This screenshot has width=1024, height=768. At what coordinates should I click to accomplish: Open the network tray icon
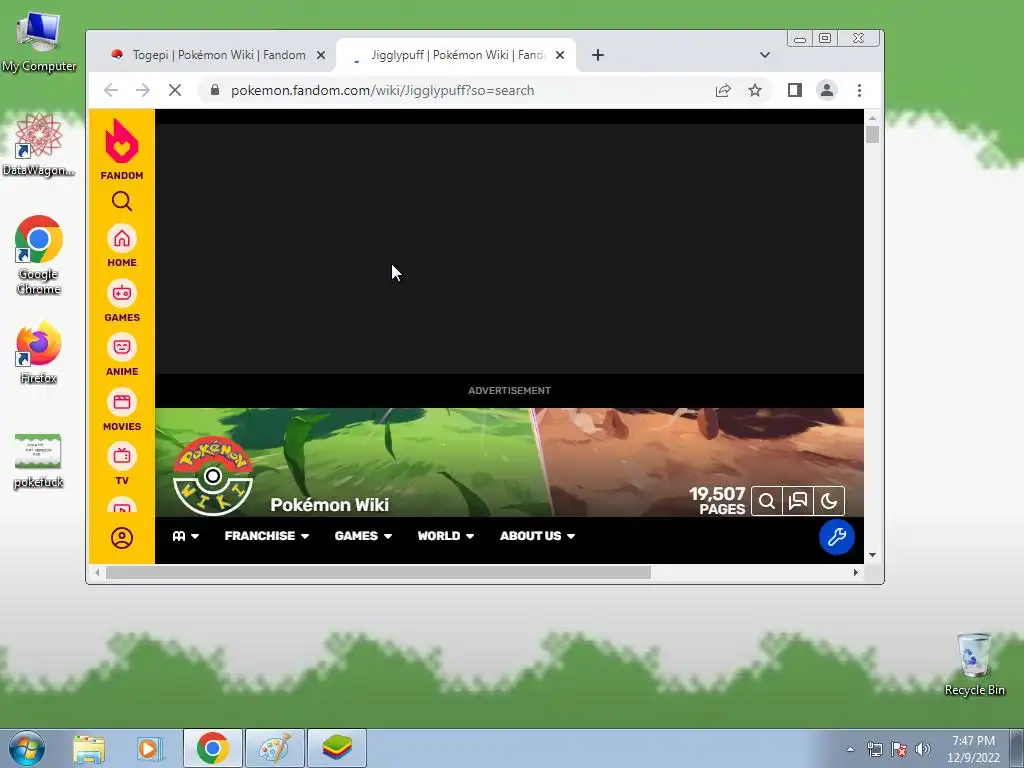[x=874, y=749]
